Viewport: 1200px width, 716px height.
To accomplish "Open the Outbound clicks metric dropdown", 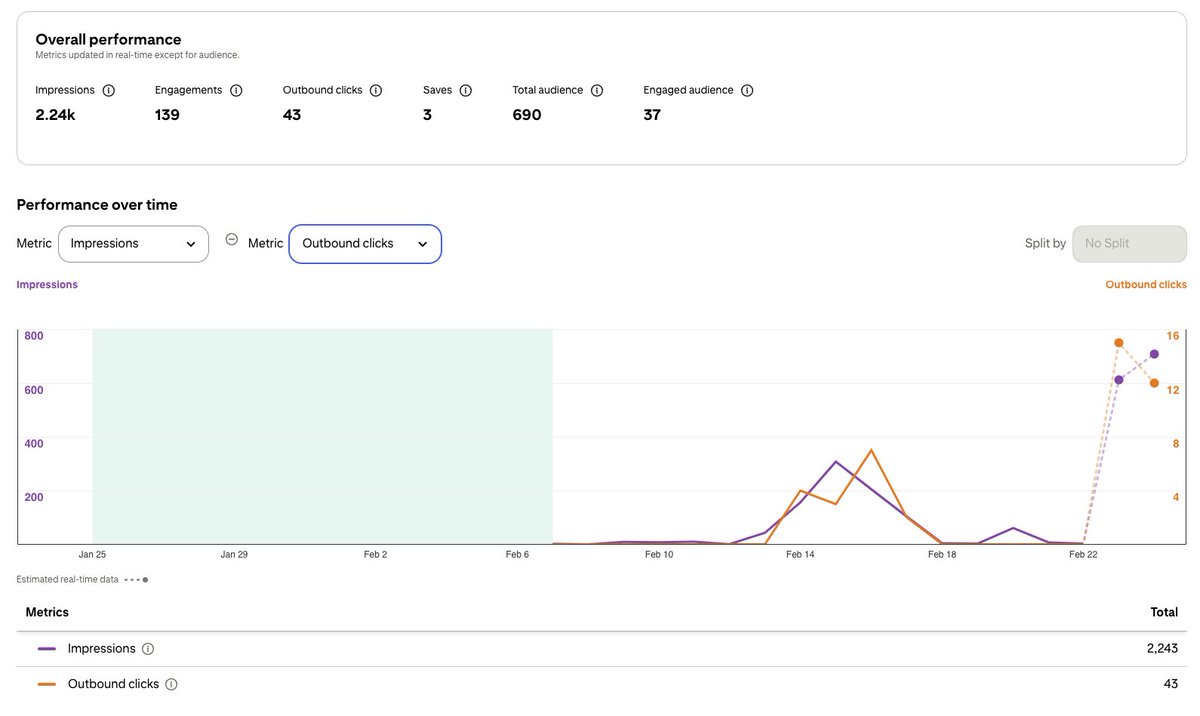I will [x=365, y=244].
